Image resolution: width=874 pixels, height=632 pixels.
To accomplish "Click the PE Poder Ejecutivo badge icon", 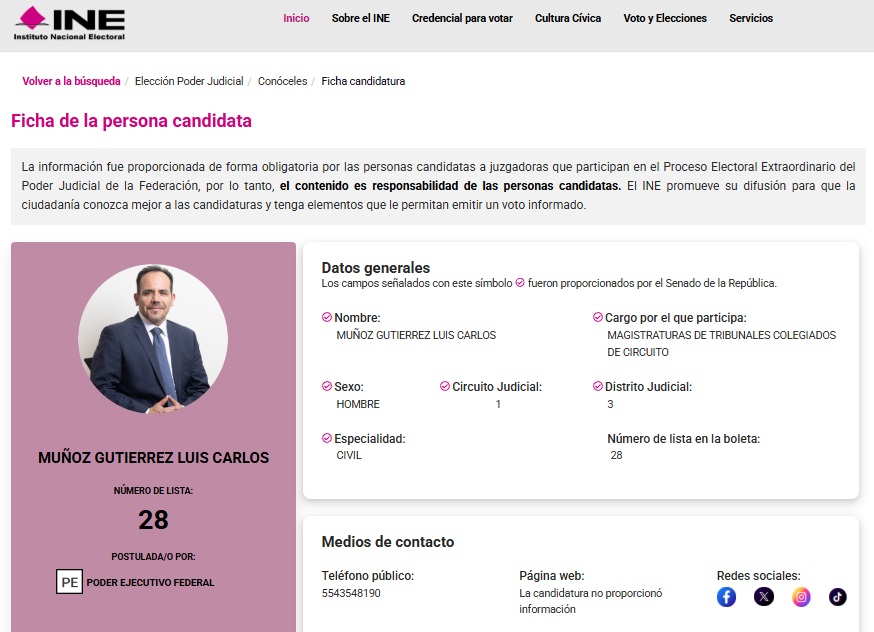I will tap(69, 582).
